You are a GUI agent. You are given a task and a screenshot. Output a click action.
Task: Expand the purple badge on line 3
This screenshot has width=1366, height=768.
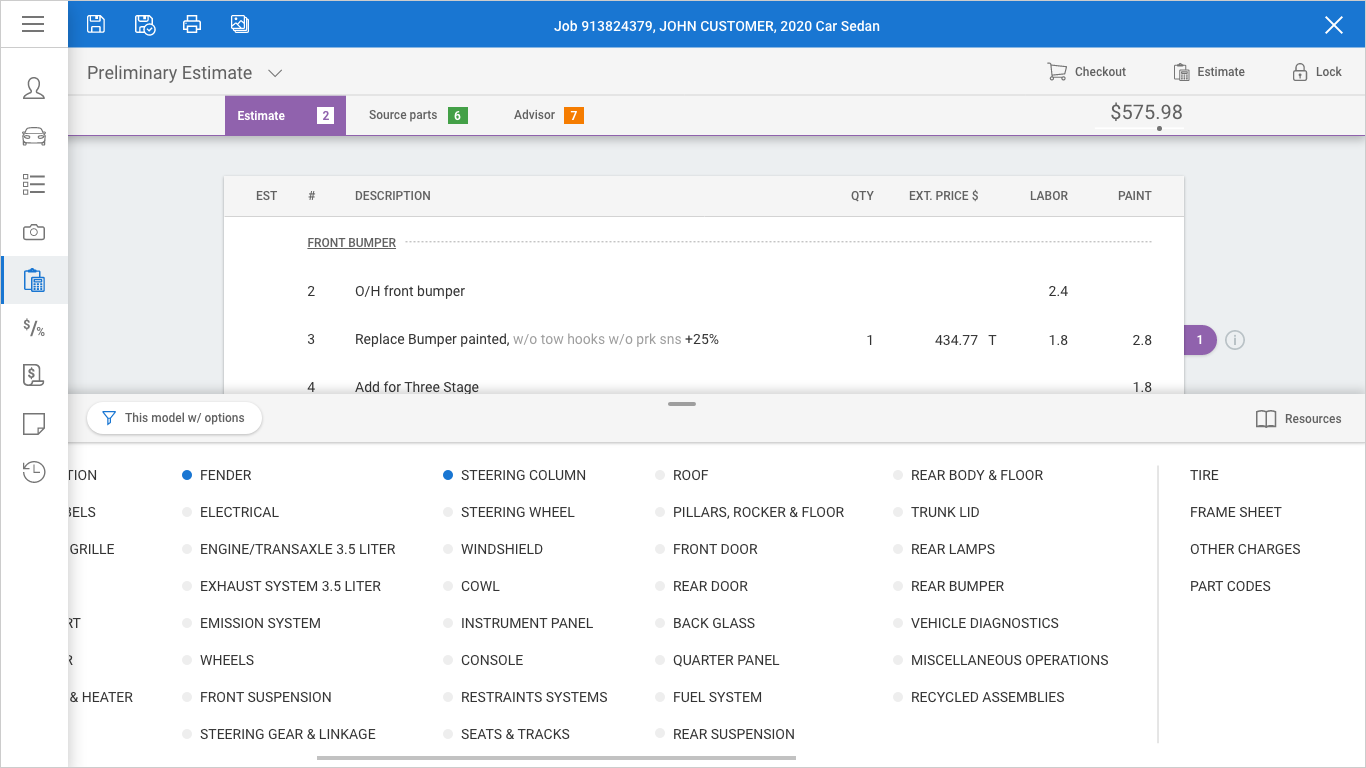tap(1200, 340)
